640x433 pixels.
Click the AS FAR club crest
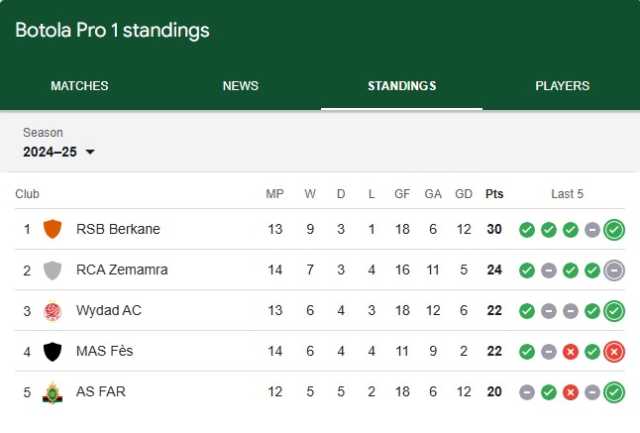[53, 393]
